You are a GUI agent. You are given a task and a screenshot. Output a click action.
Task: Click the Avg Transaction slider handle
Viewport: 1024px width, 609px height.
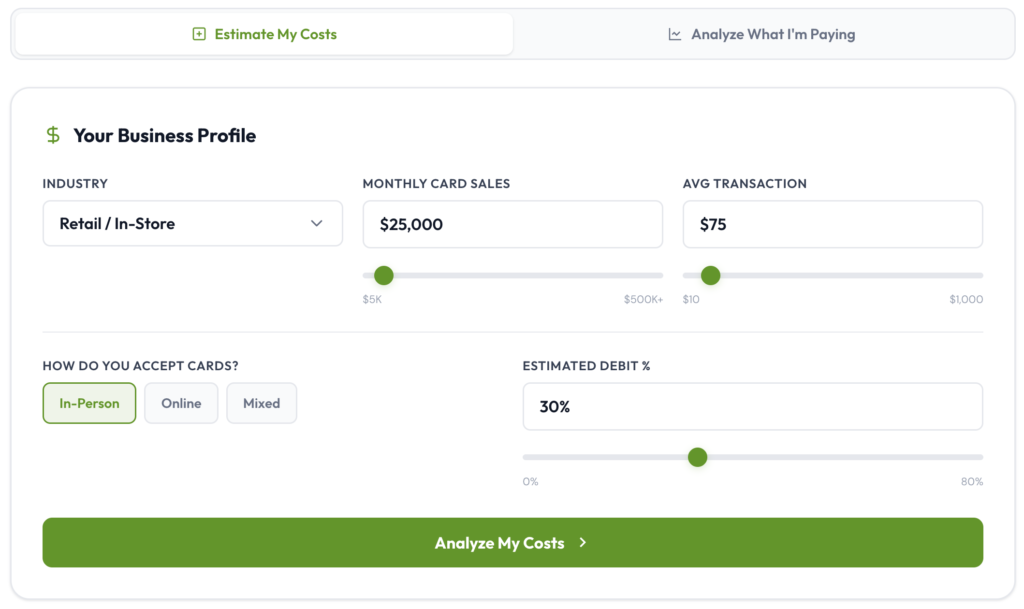point(710,275)
